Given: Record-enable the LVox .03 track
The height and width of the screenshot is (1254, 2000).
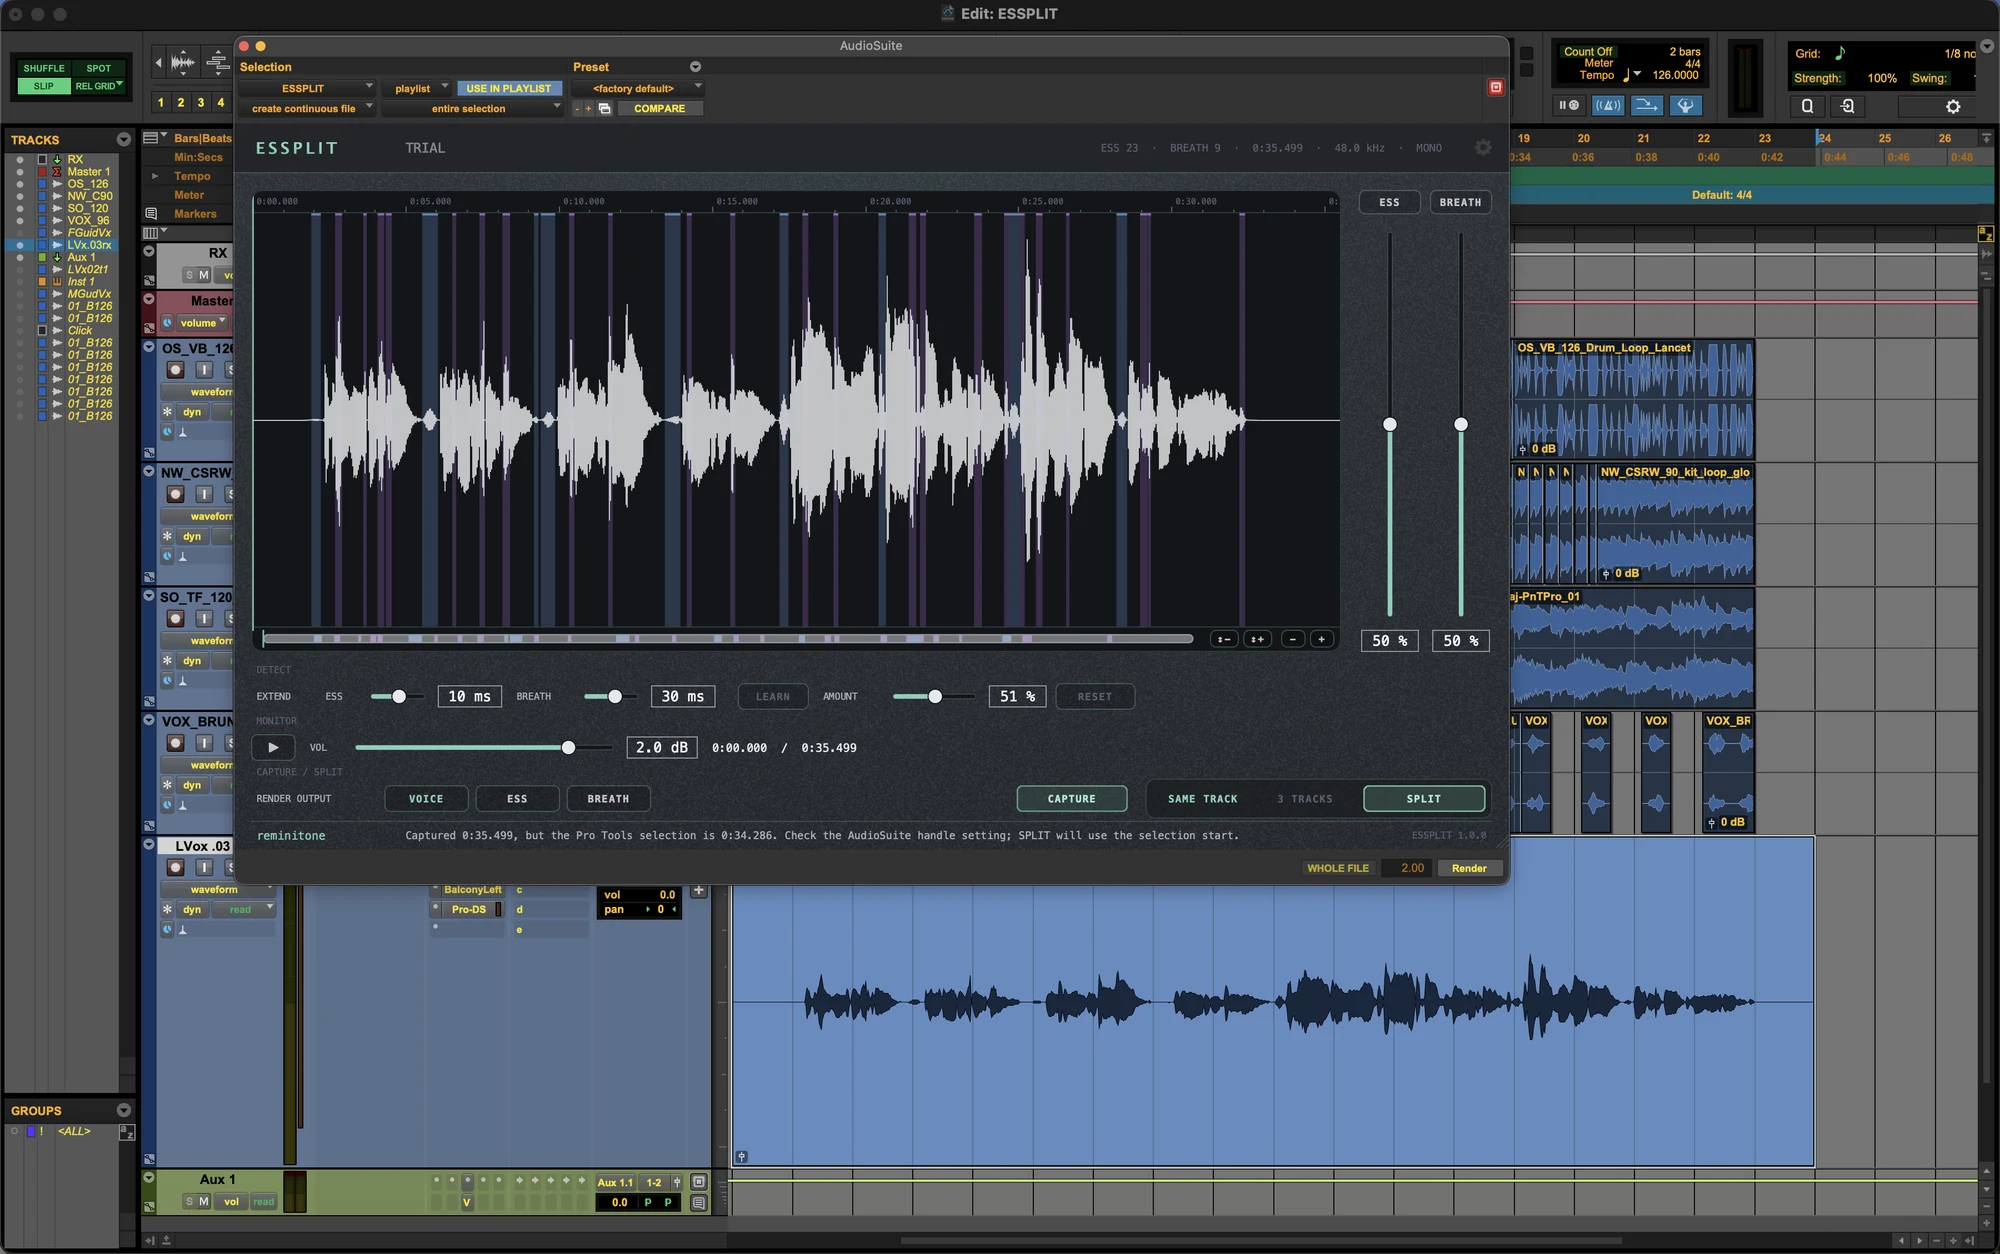Looking at the screenshot, I should [175, 868].
